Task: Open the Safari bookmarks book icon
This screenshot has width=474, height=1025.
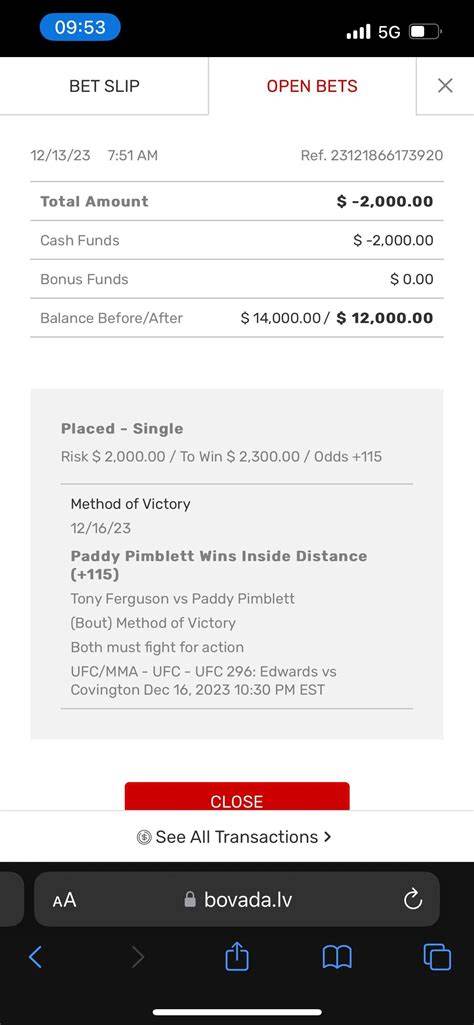Action: pyautogui.click(x=337, y=958)
